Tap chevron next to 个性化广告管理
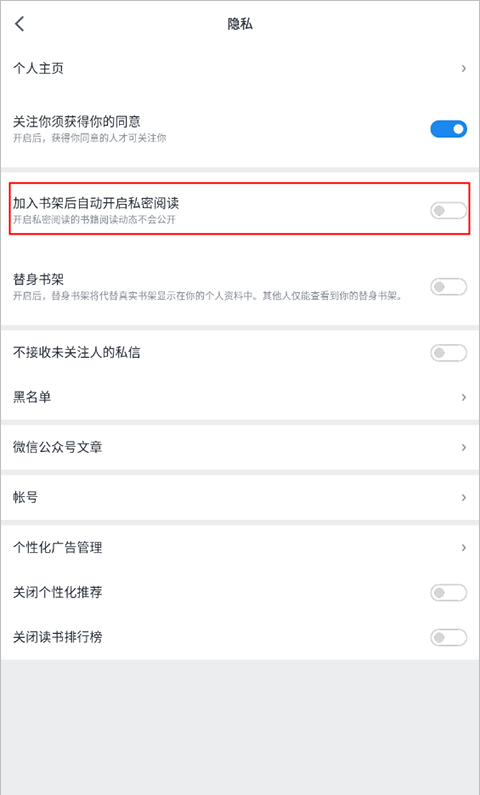Screen dimensions: 480x795 tap(463, 548)
